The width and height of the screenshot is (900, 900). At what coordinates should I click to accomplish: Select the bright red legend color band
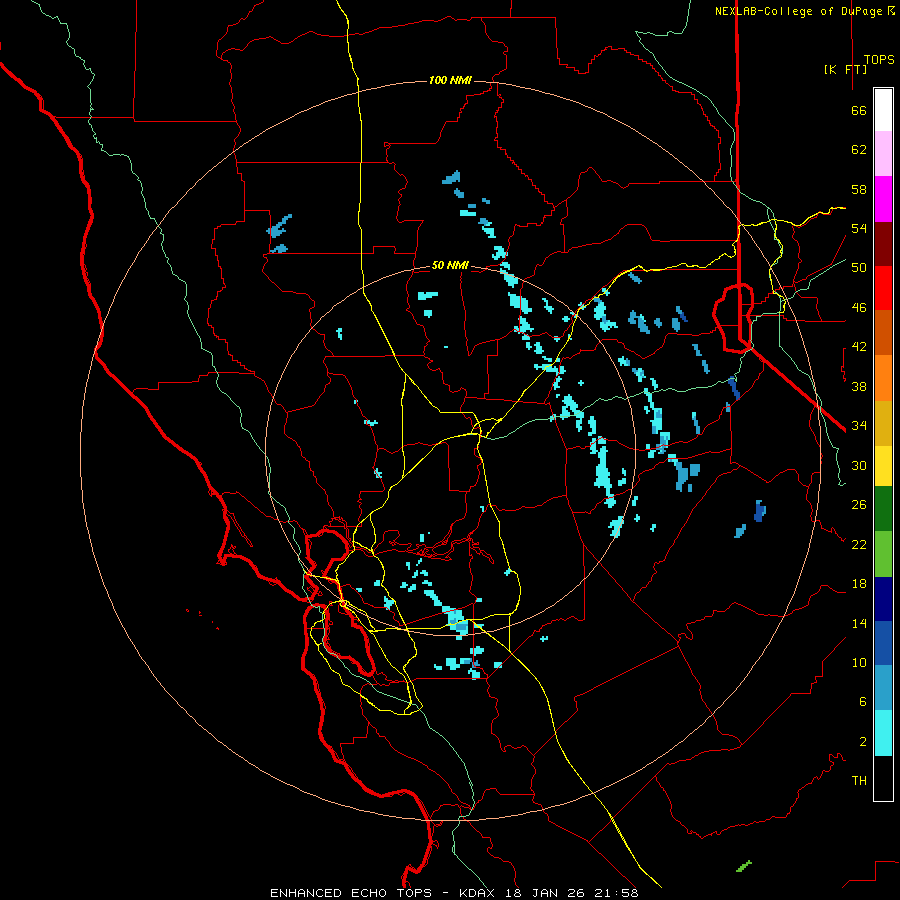click(x=883, y=288)
